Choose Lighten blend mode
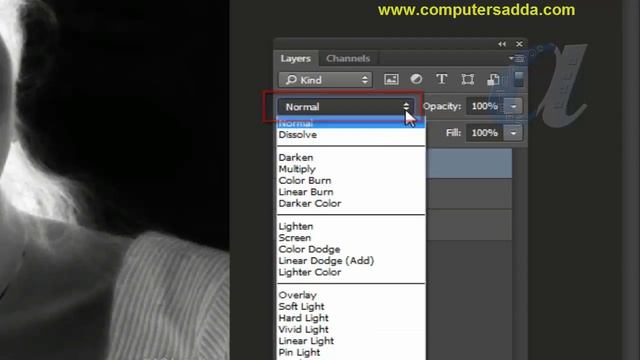640x360 pixels. coord(351,227)
